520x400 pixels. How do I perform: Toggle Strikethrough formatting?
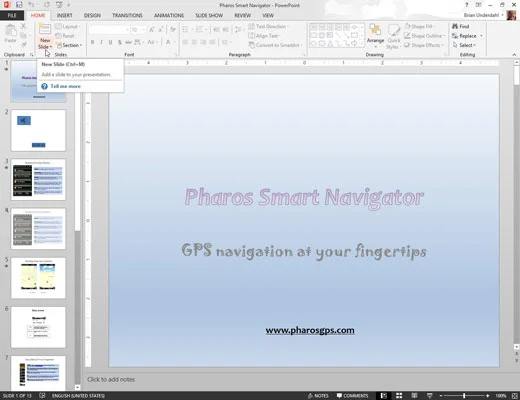point(128,42)
